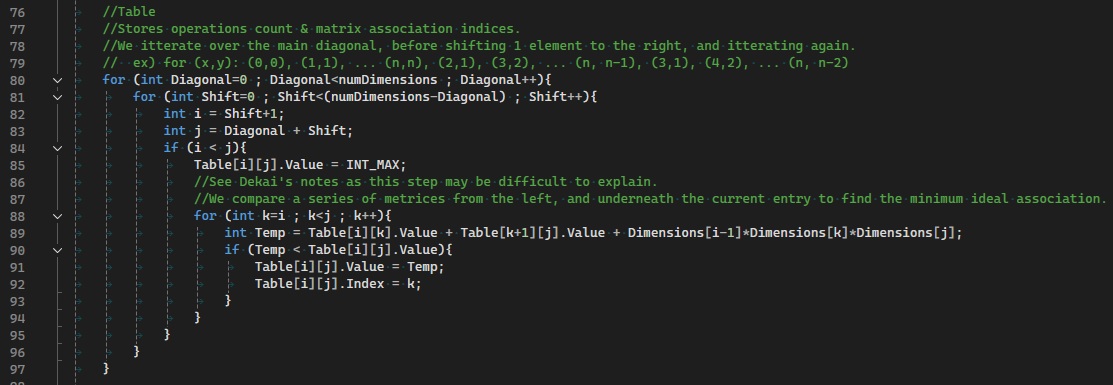
Task: Fold the if (Temp < ...) block at line 90
Action: (x=58, y=251)
